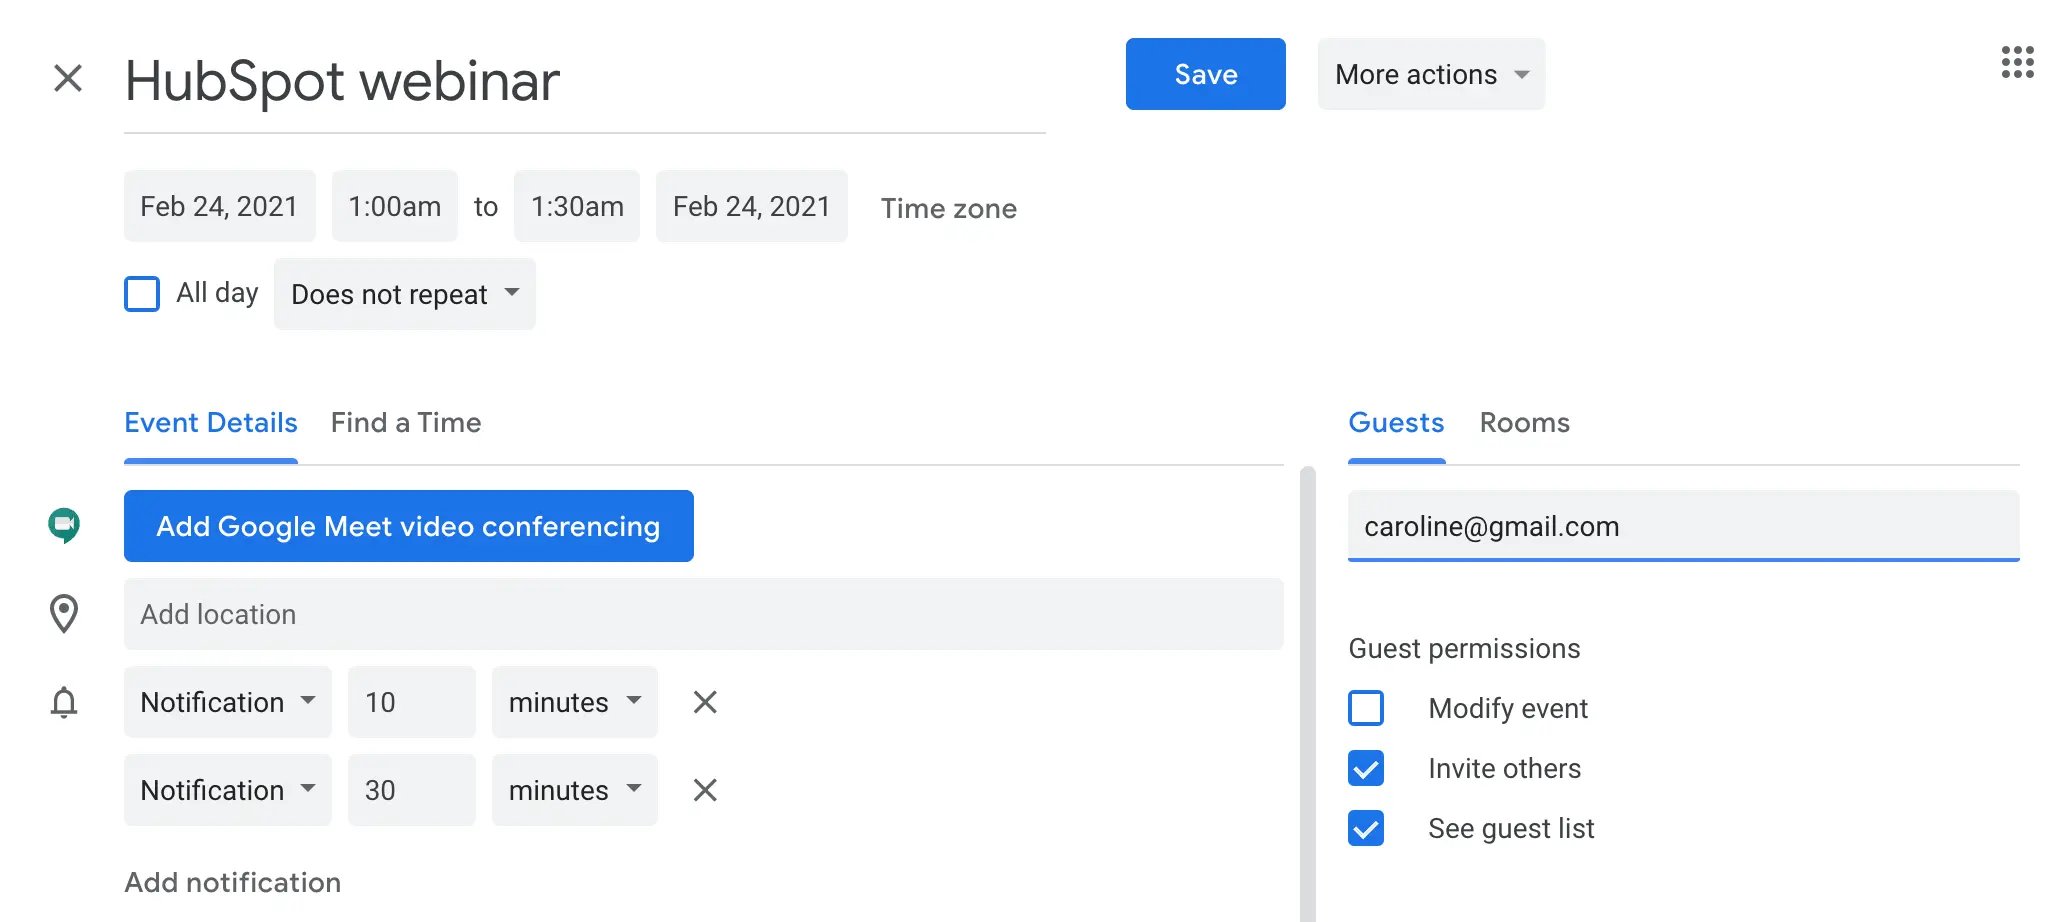Remove the 30 minutes notification
The height and width of the screenshot is (922, 2058).
pos(705,790)
